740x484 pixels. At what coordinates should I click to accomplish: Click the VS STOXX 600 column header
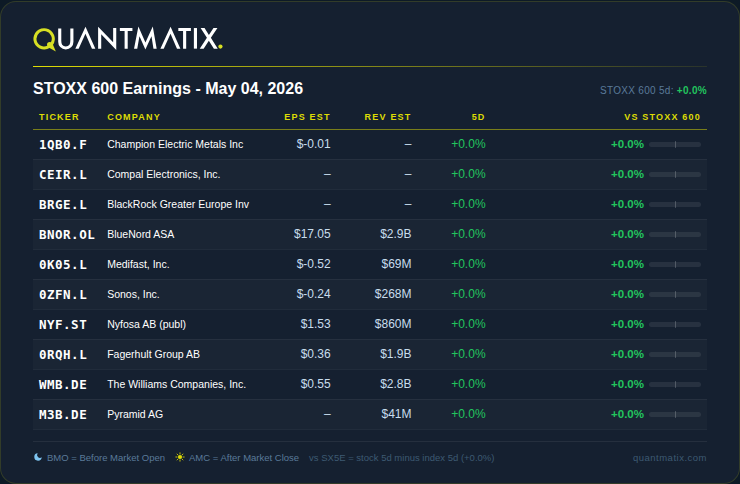tap(662, 117)
